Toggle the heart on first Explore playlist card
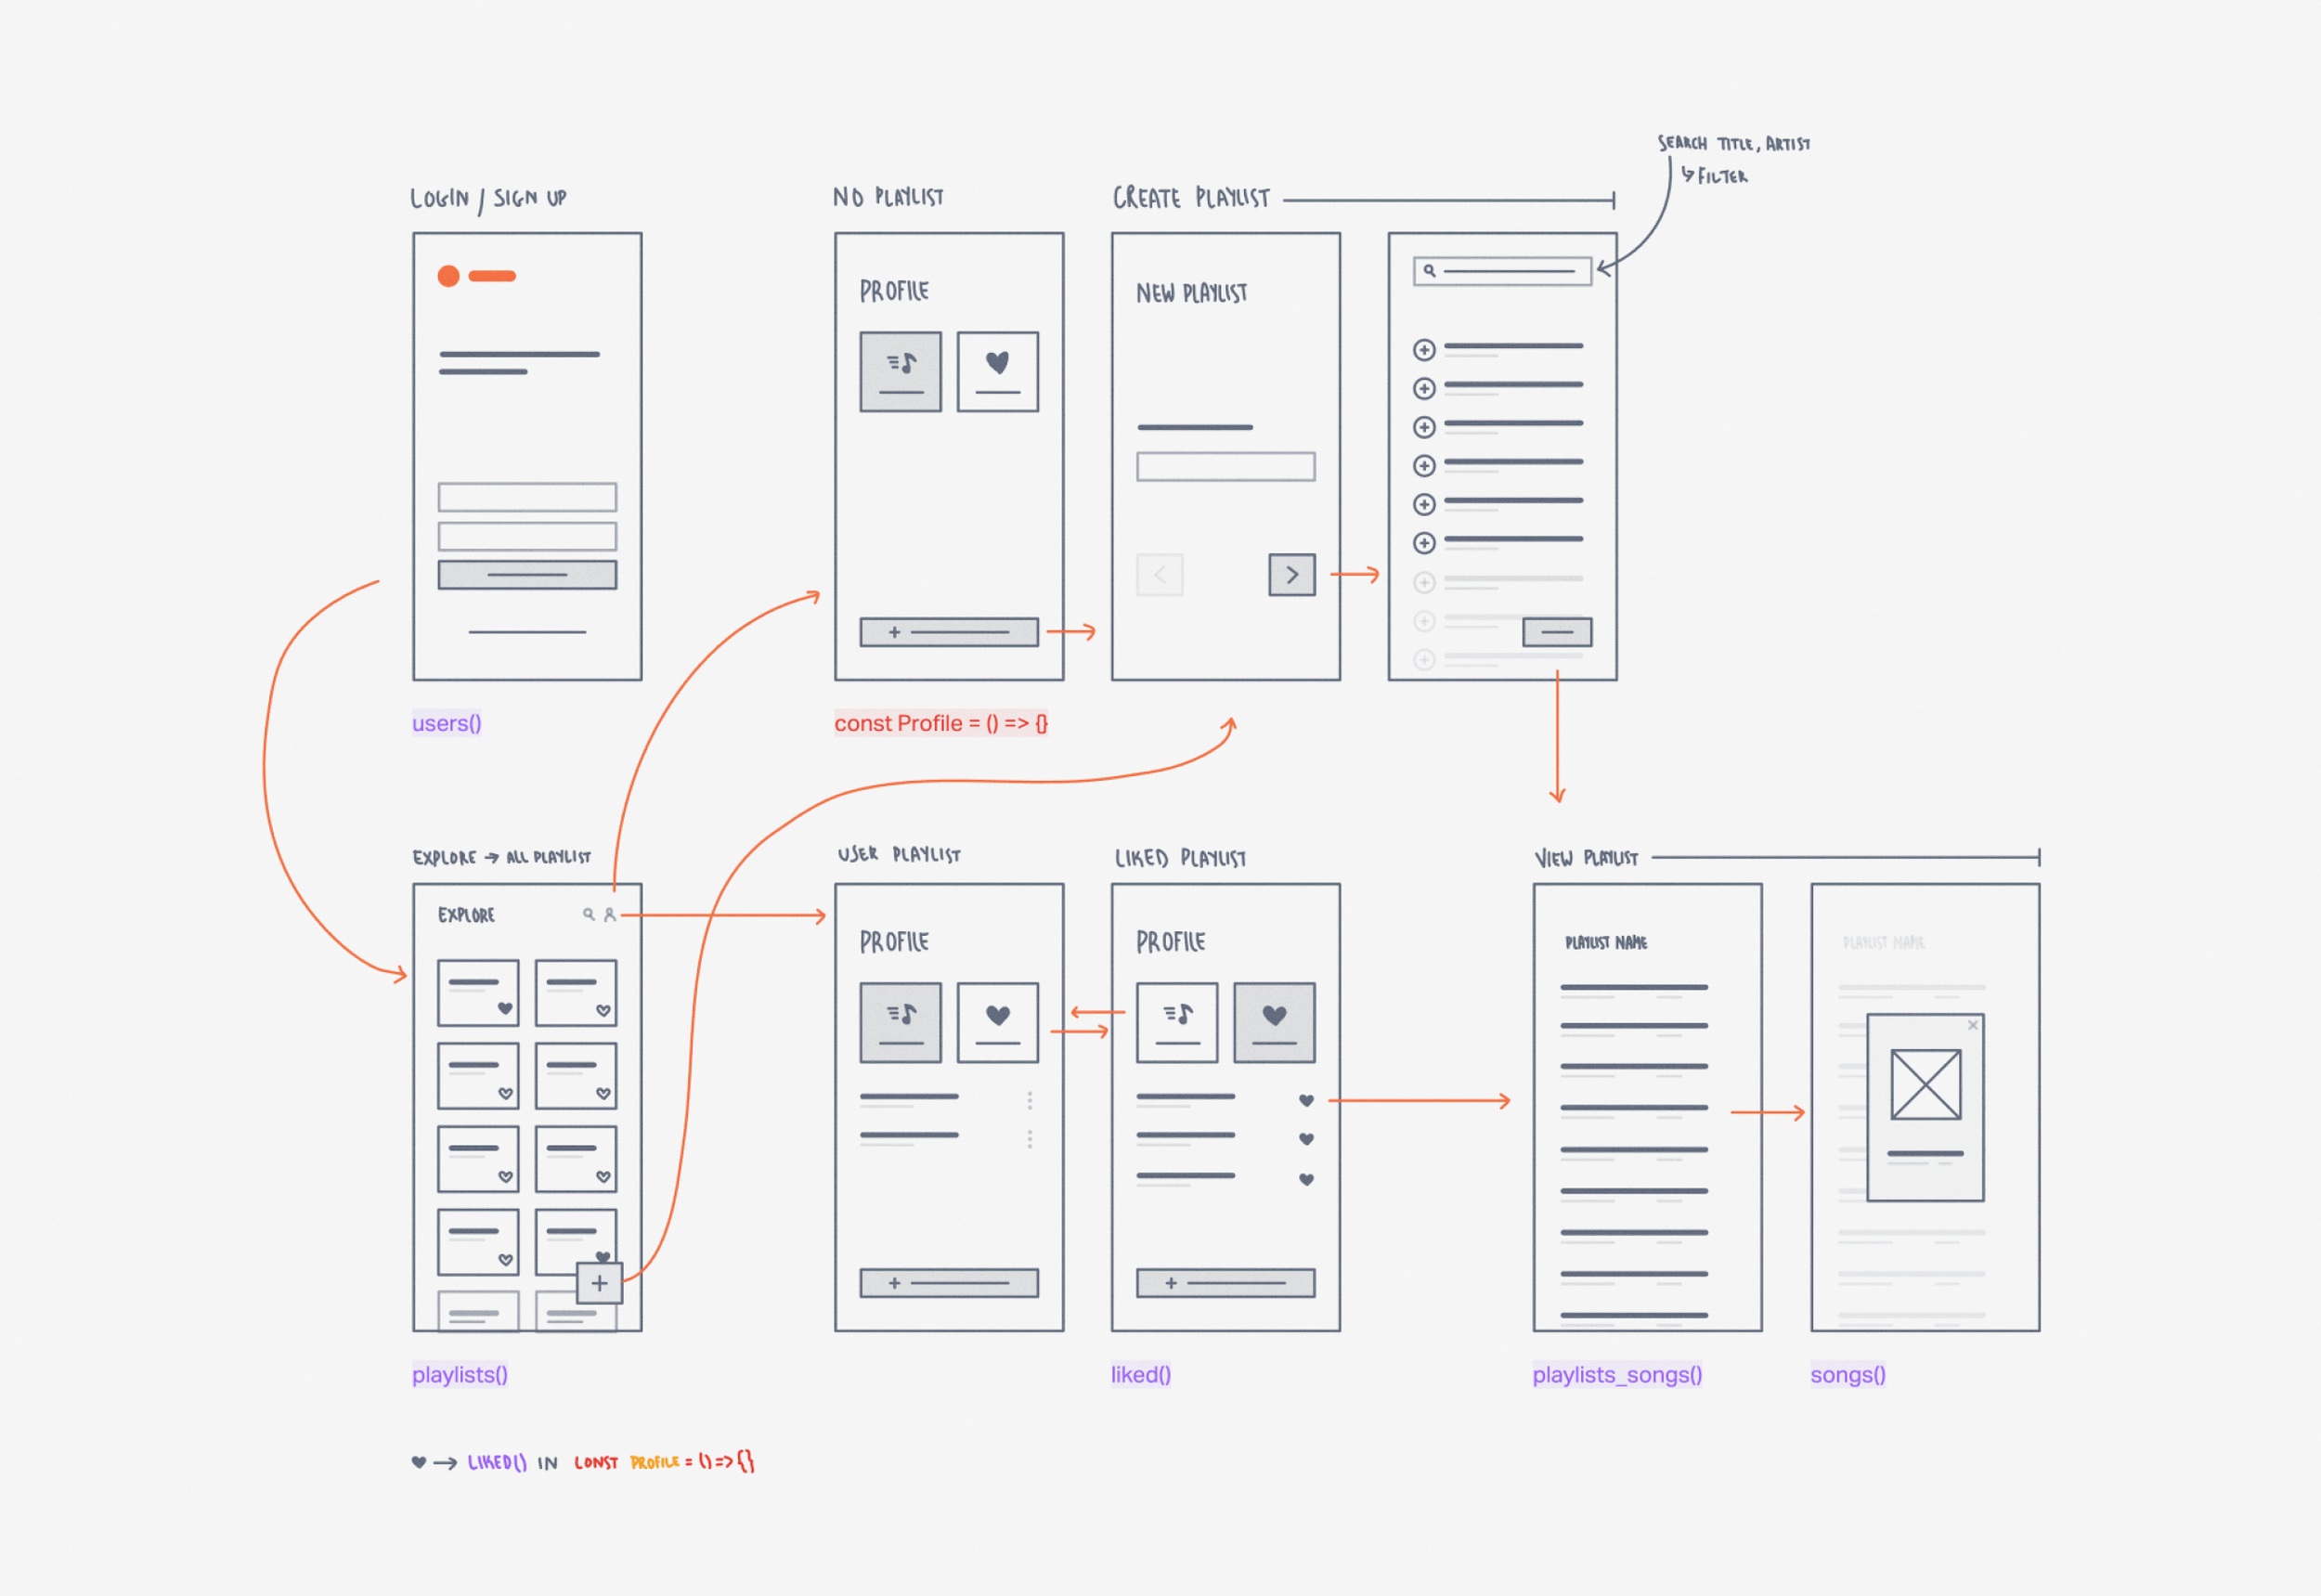 [505, 1009]
